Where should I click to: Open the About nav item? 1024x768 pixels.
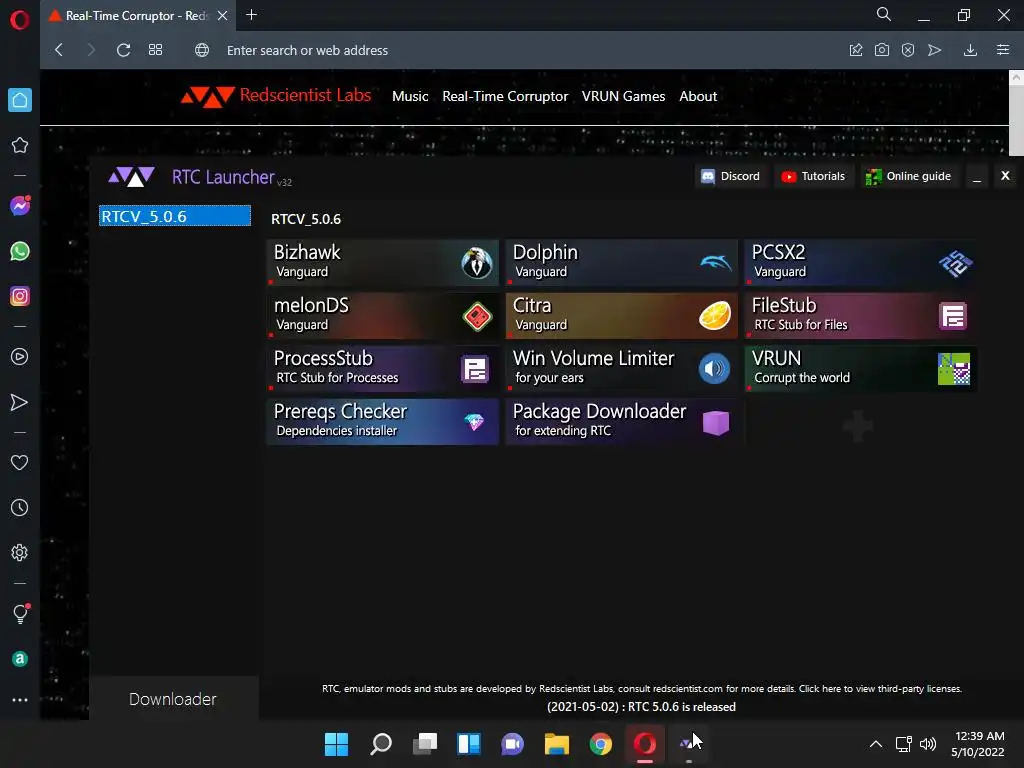point(697,96)
